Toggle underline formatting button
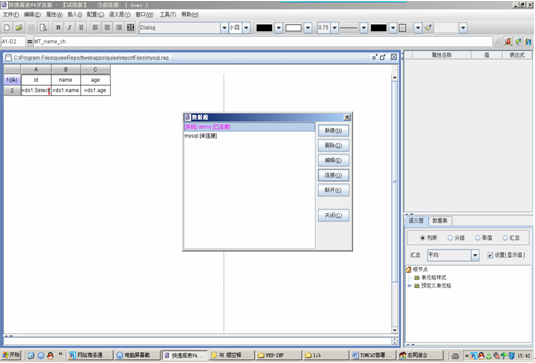The width and height of the screenshot is (535, 363). click(x=81, y=28)
